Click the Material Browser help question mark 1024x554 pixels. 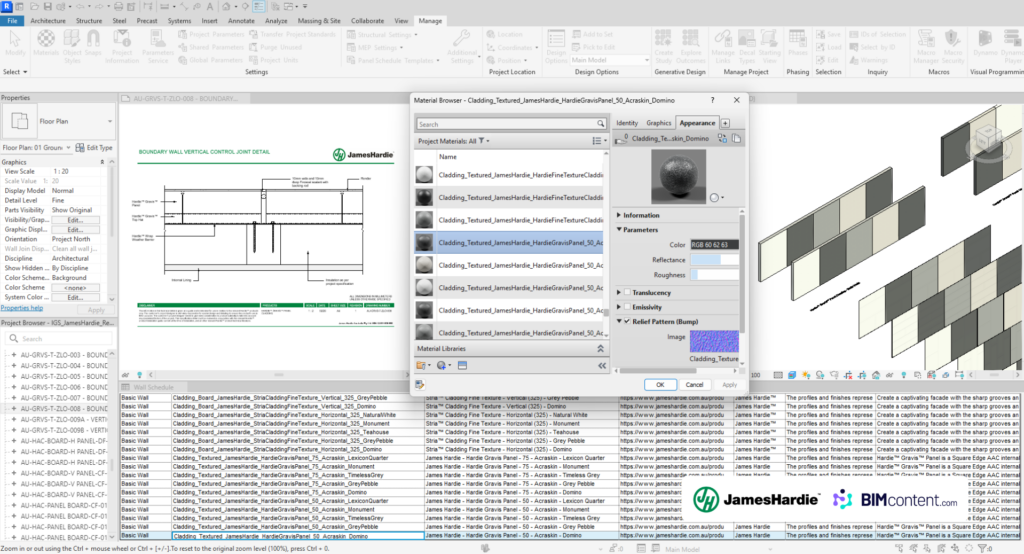tap(712, 100)
